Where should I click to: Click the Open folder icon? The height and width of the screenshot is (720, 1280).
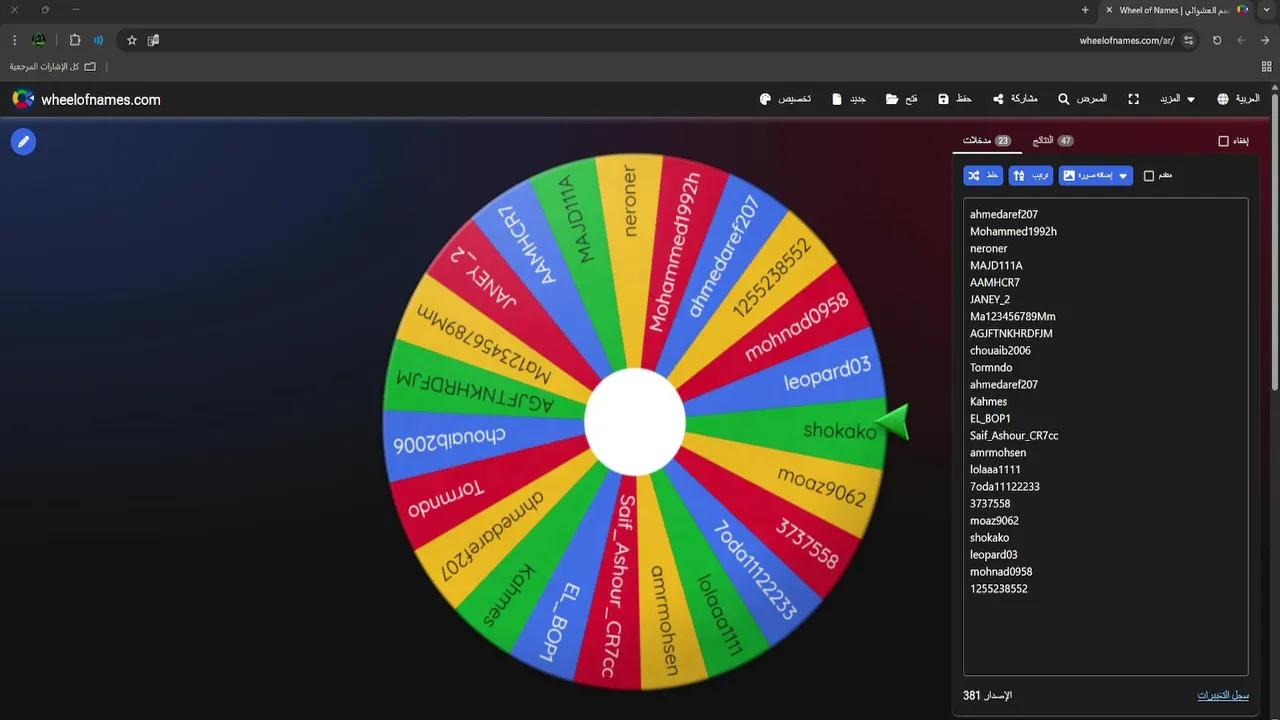point(892,100)
